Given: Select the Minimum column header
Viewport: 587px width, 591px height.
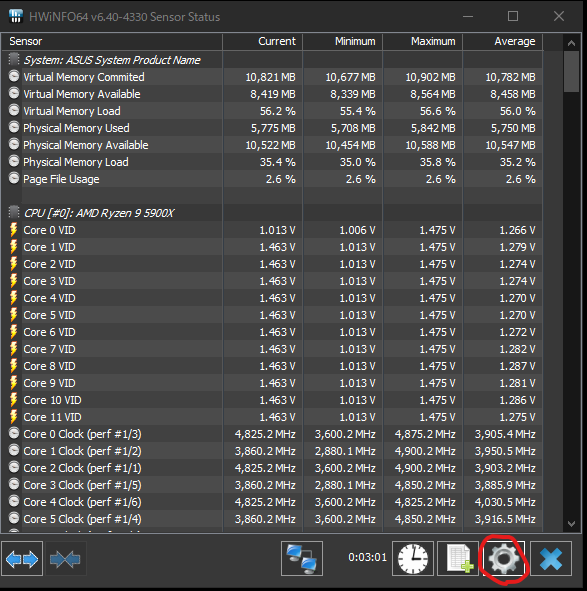Looking at the screenshot, I should tap(342, 41).
